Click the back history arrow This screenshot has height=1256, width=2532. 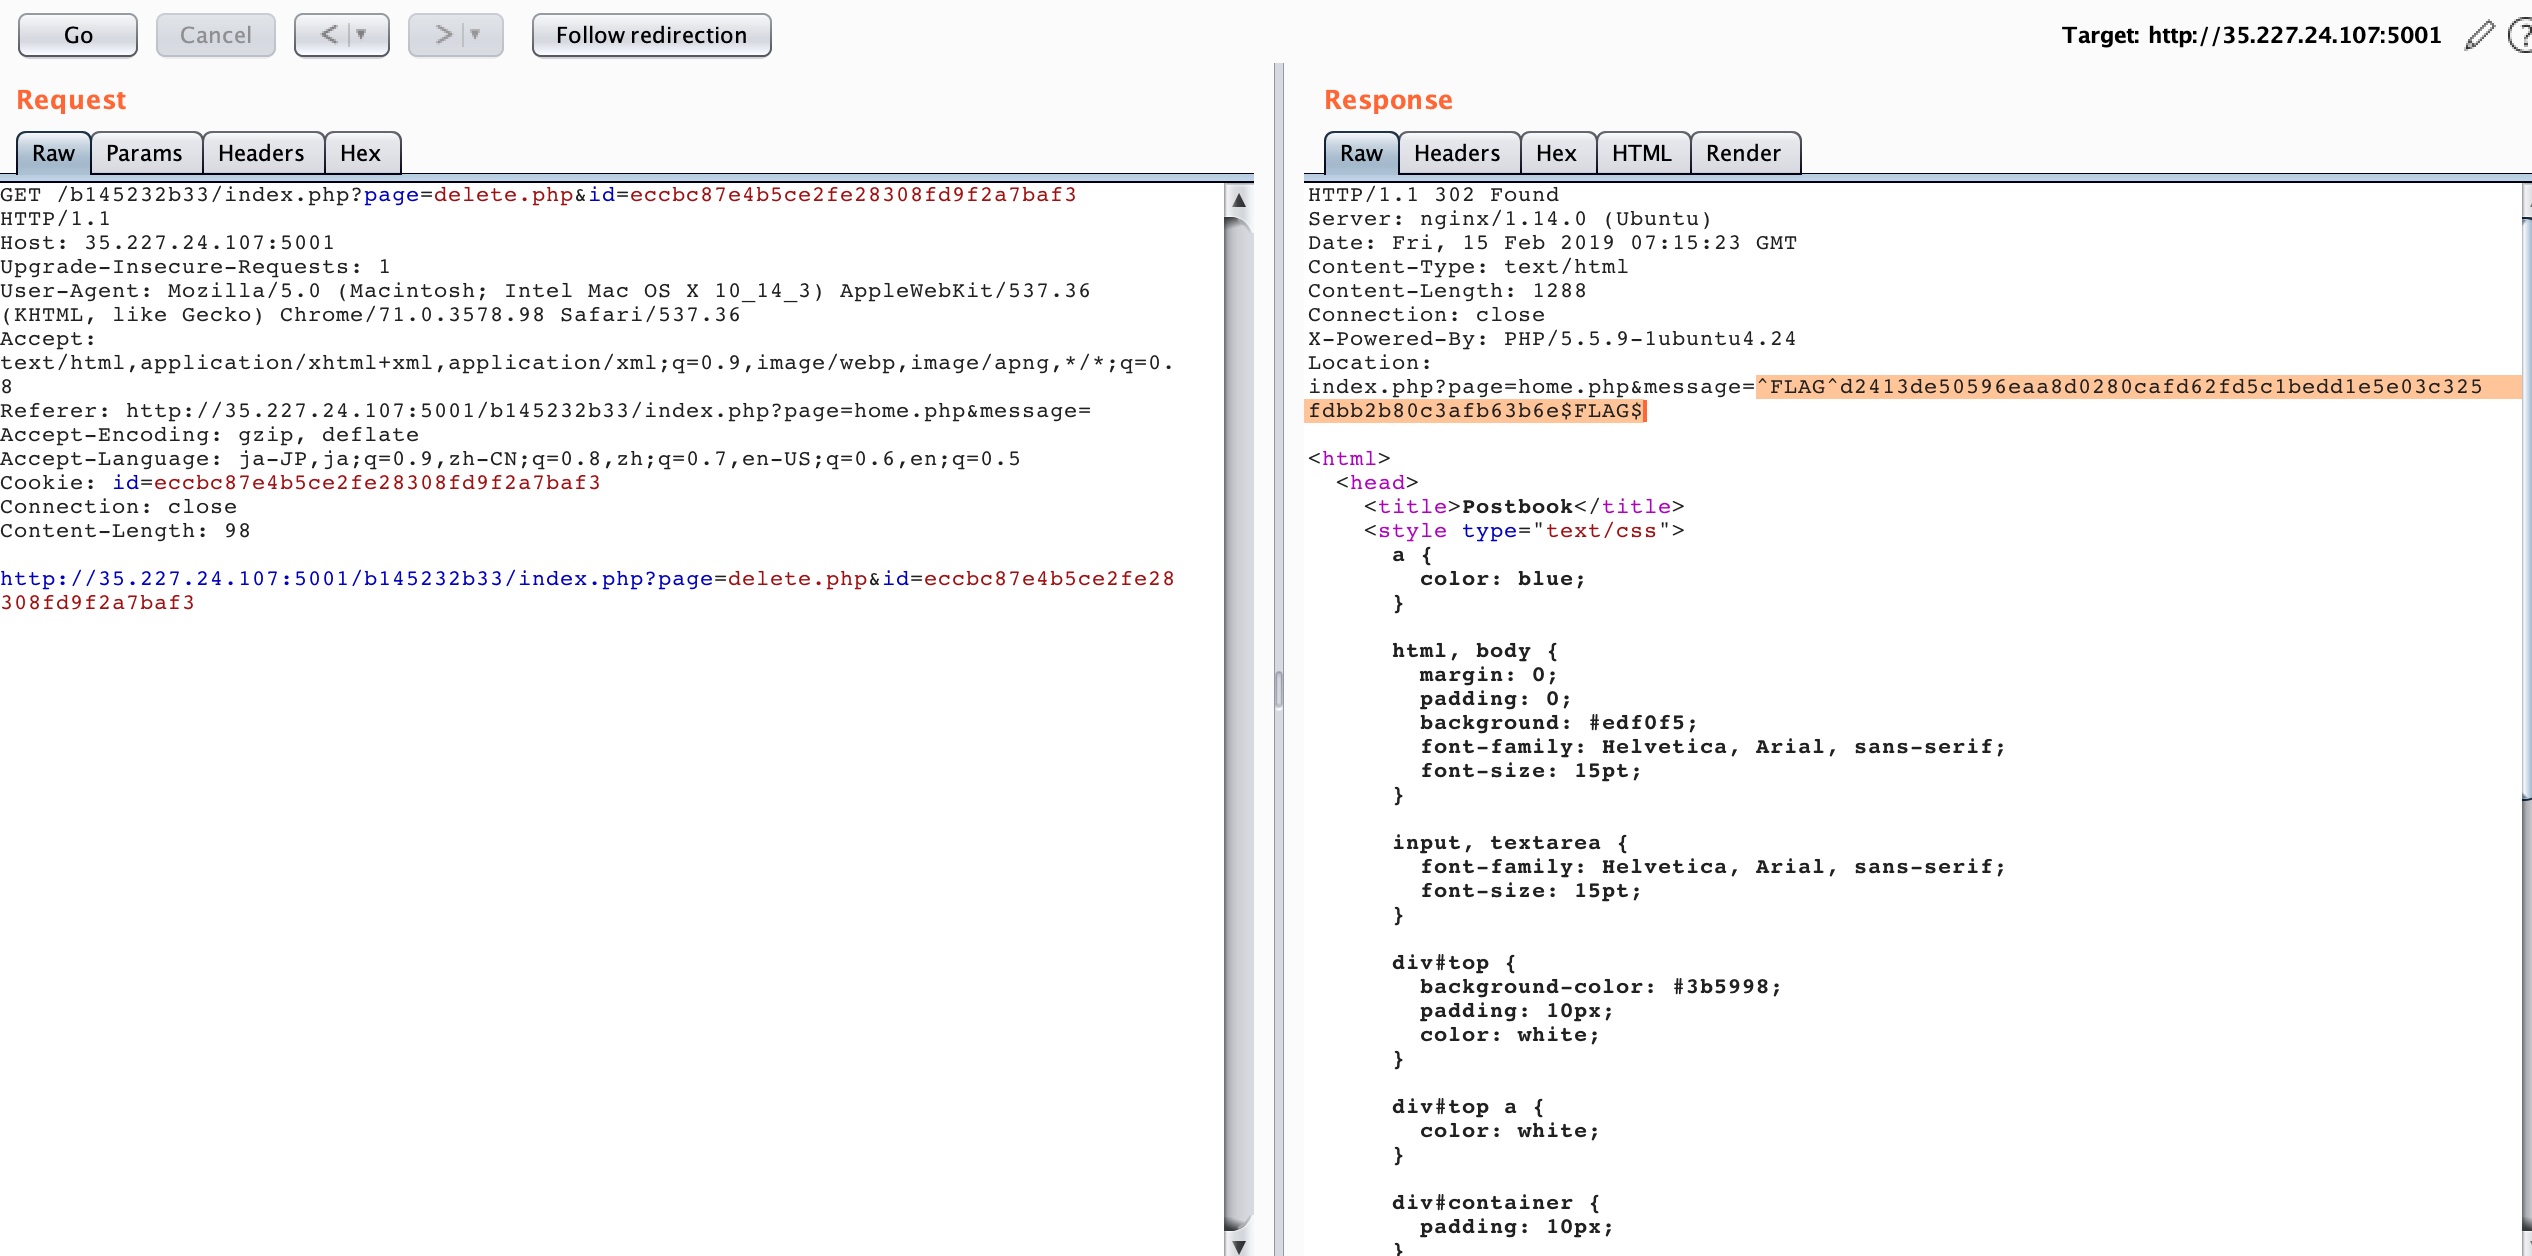click(x=329, y=35)
